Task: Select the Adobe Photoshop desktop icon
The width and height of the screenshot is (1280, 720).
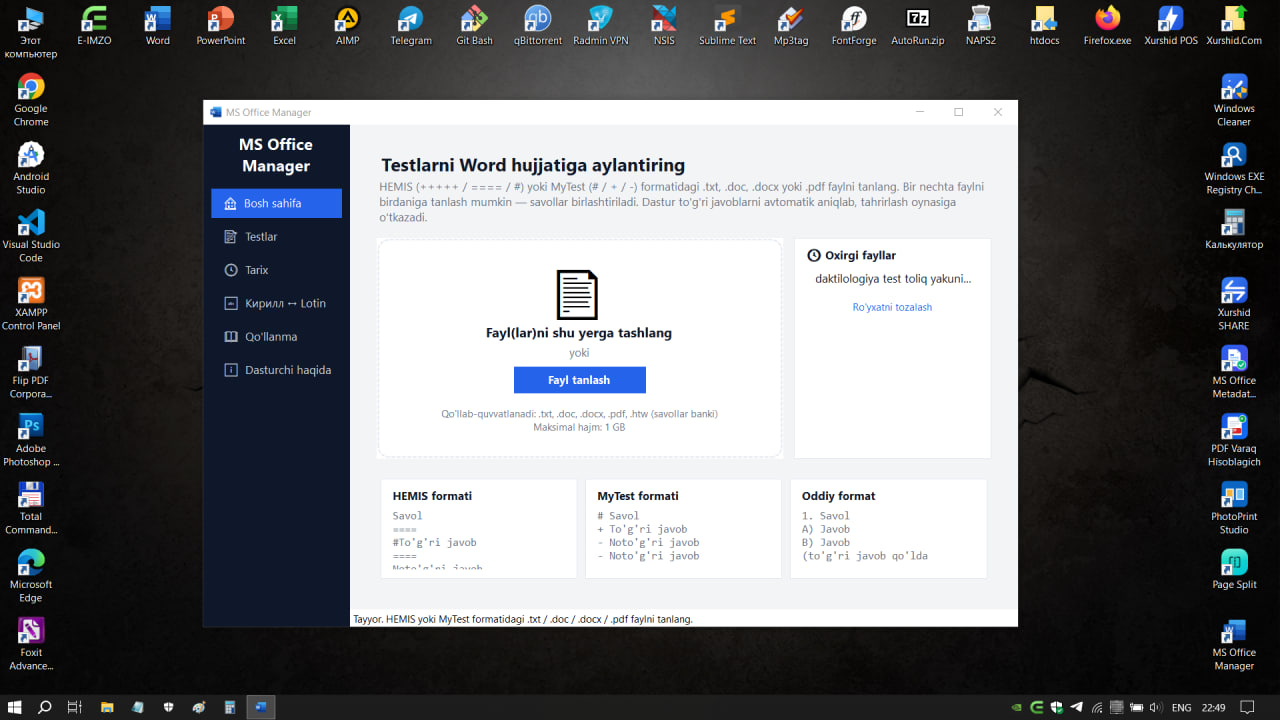Action: coord(31,441)
